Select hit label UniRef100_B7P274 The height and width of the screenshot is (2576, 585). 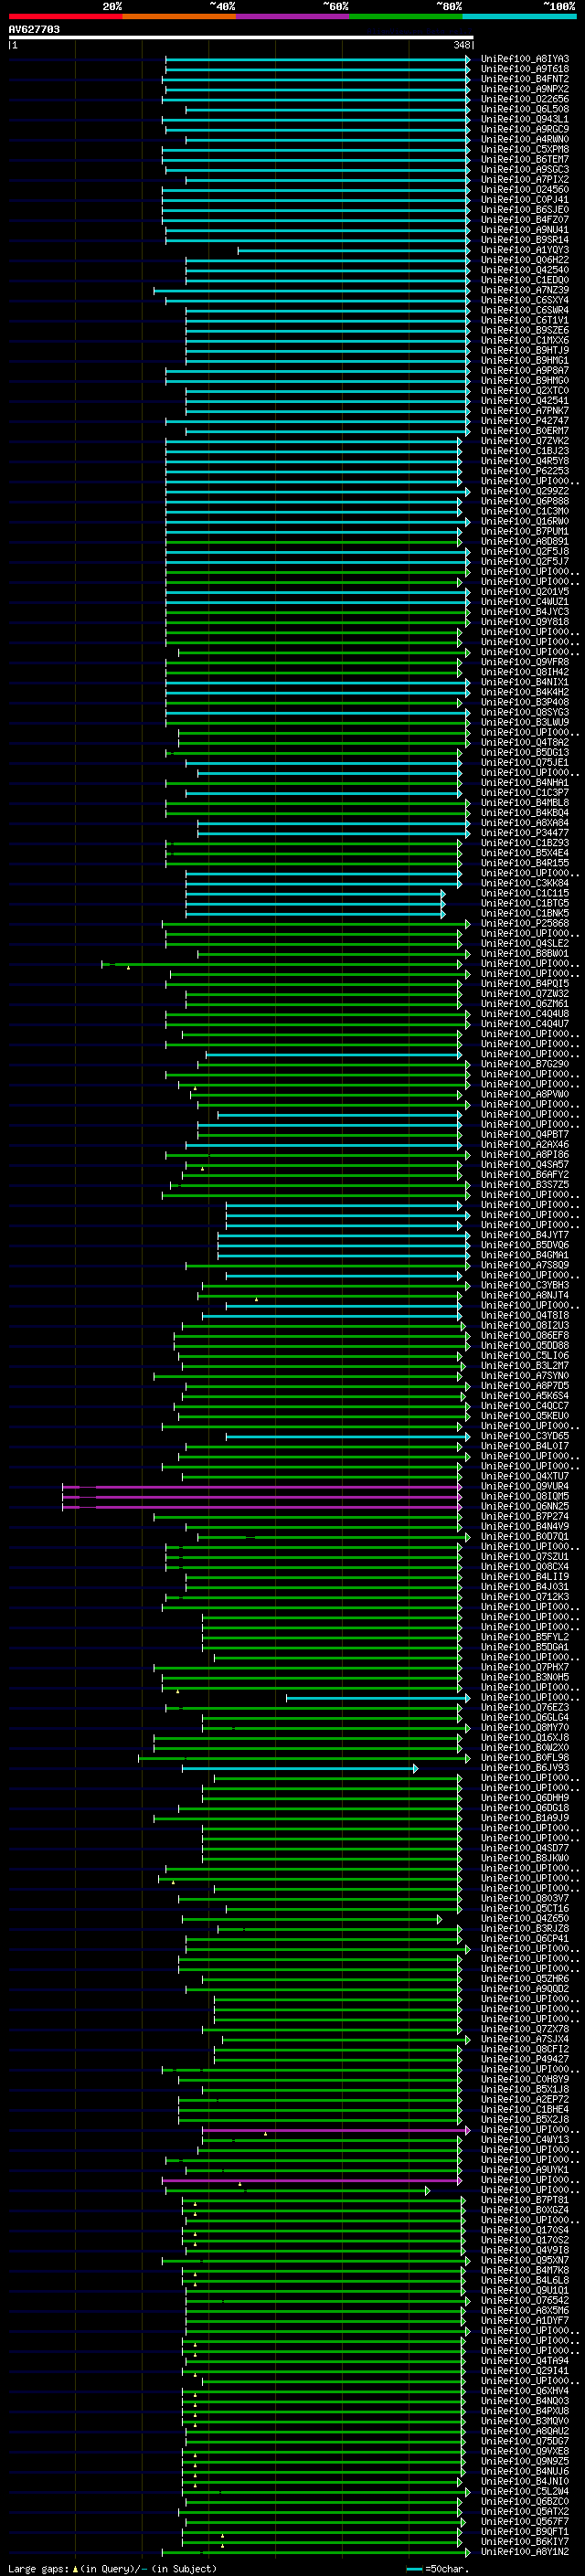[524, 1517]
